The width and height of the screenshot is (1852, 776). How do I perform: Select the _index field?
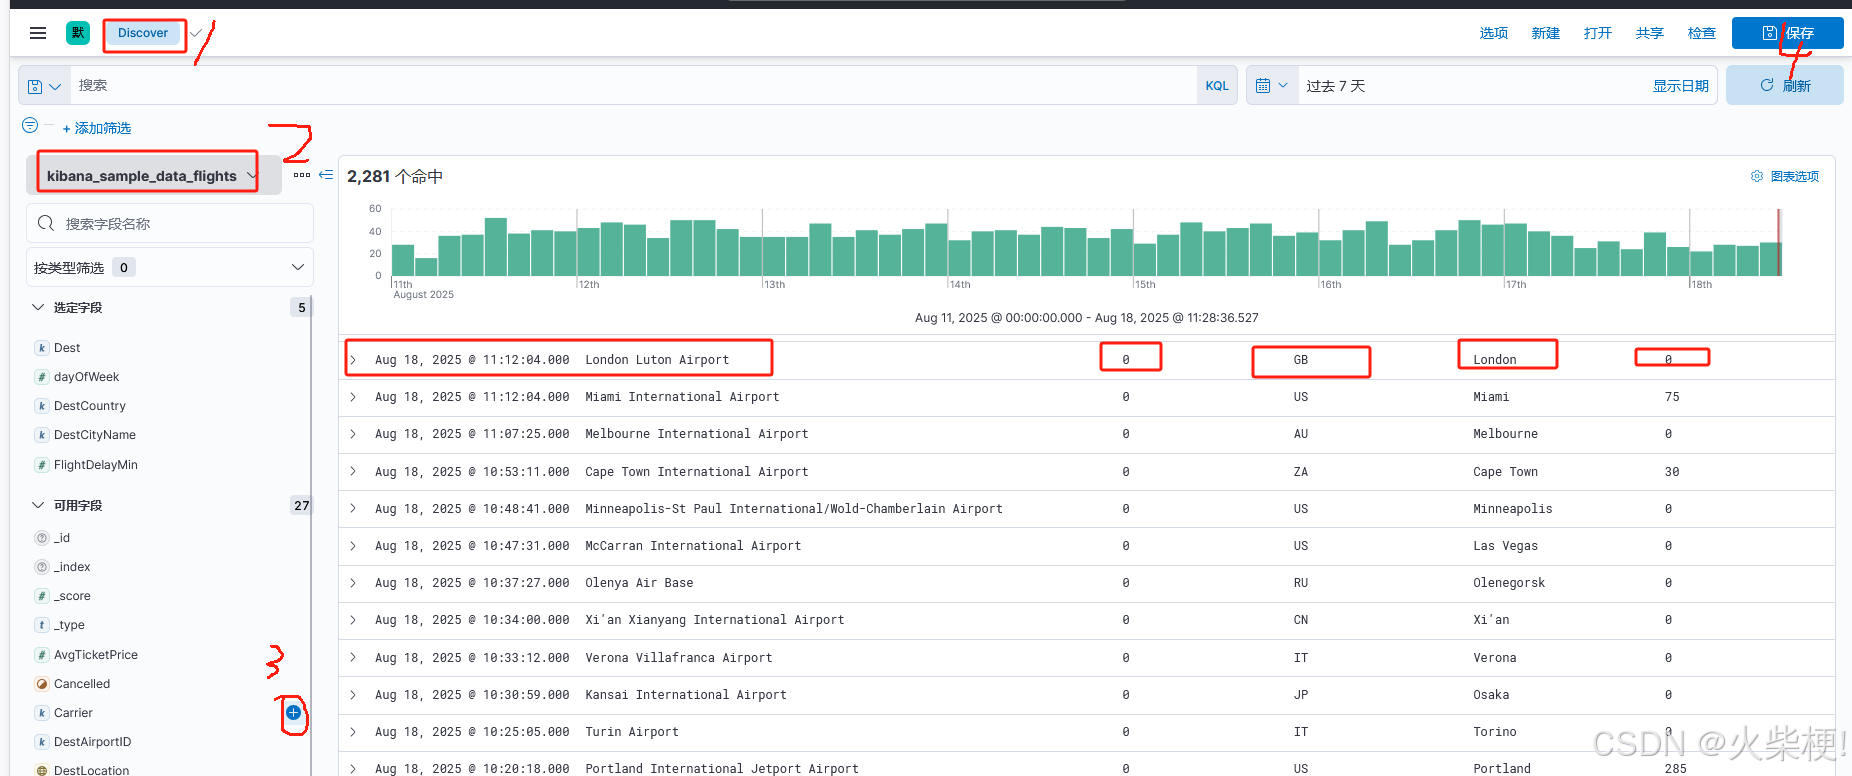pos(72,567)
